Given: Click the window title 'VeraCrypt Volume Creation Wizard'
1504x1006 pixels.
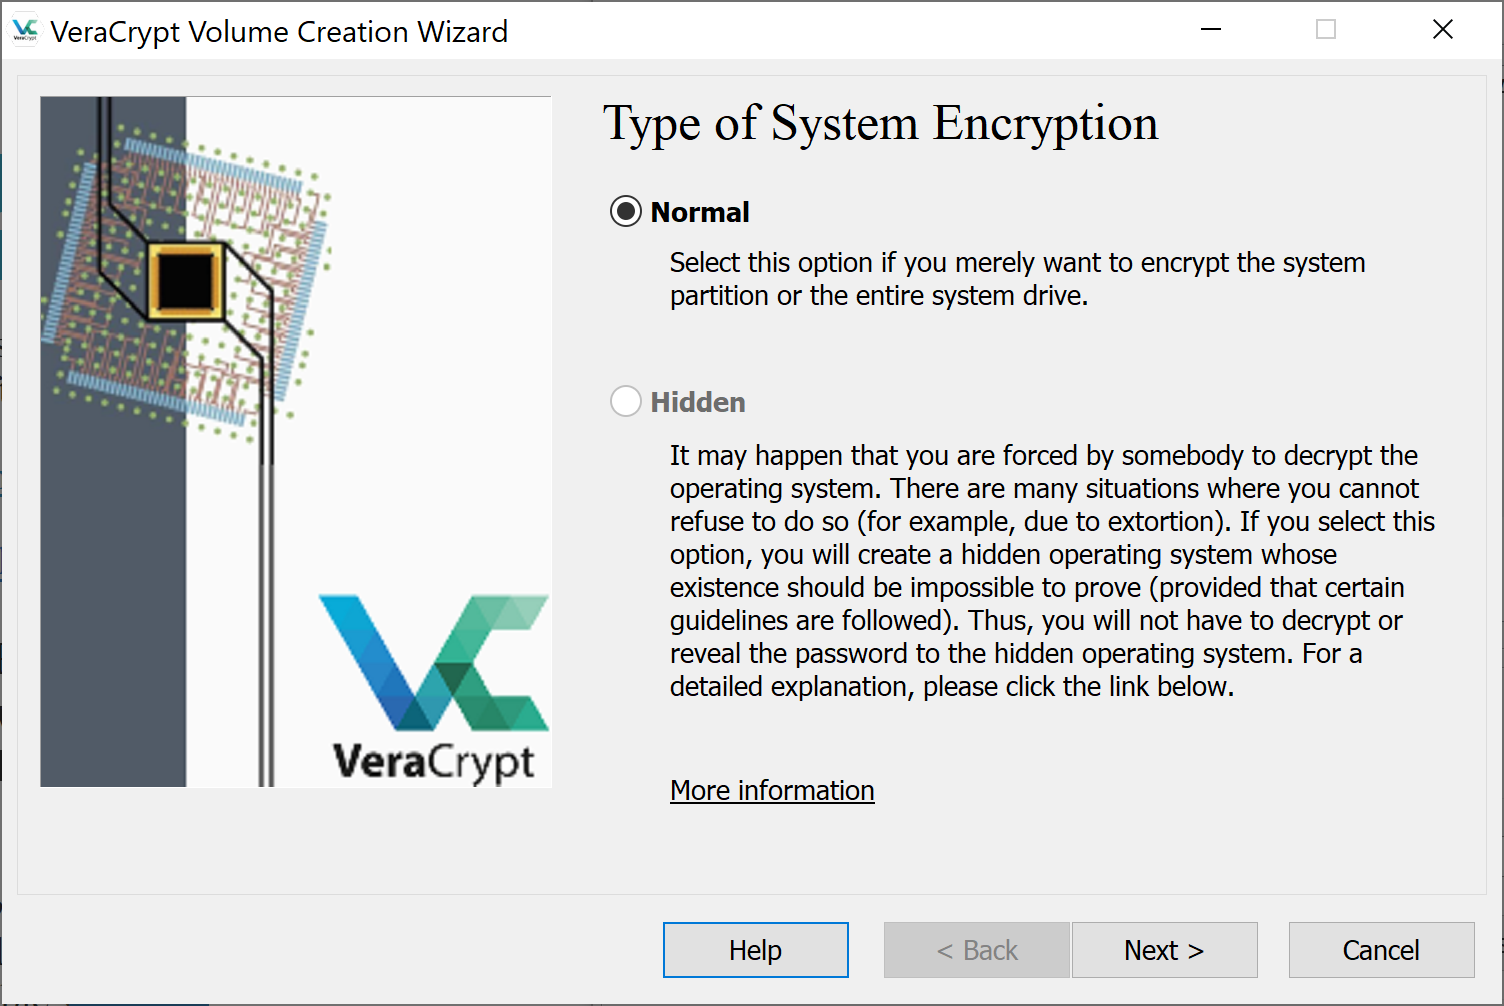Looking at the screenshot, I should click(279, 32).
